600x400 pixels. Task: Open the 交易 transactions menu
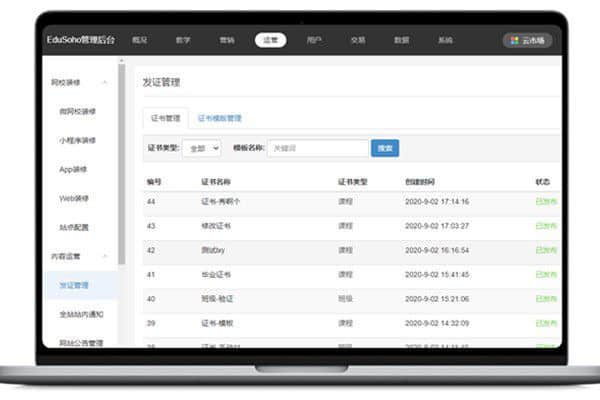coord(358,40)
